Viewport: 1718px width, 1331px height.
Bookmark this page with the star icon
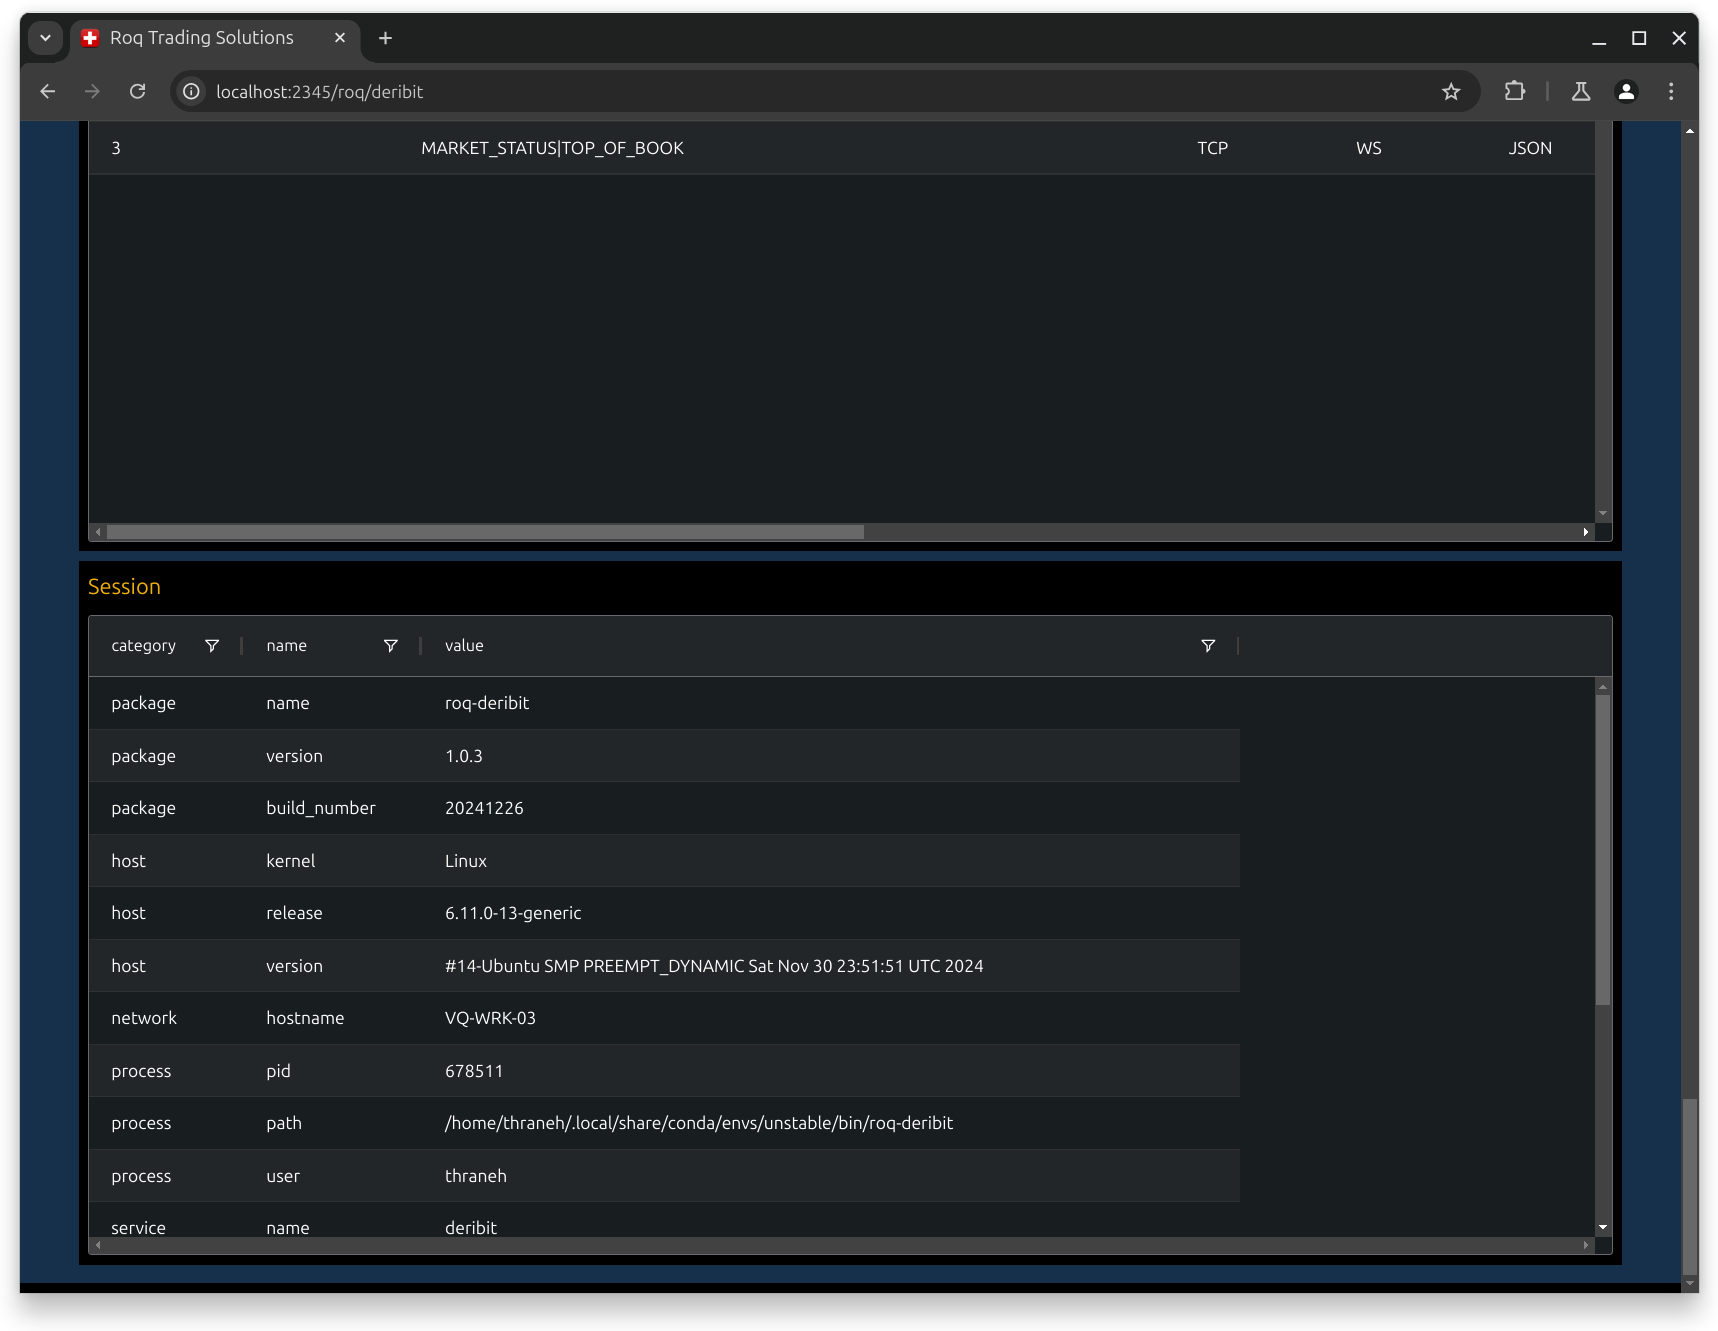[x=1451, y=92]
